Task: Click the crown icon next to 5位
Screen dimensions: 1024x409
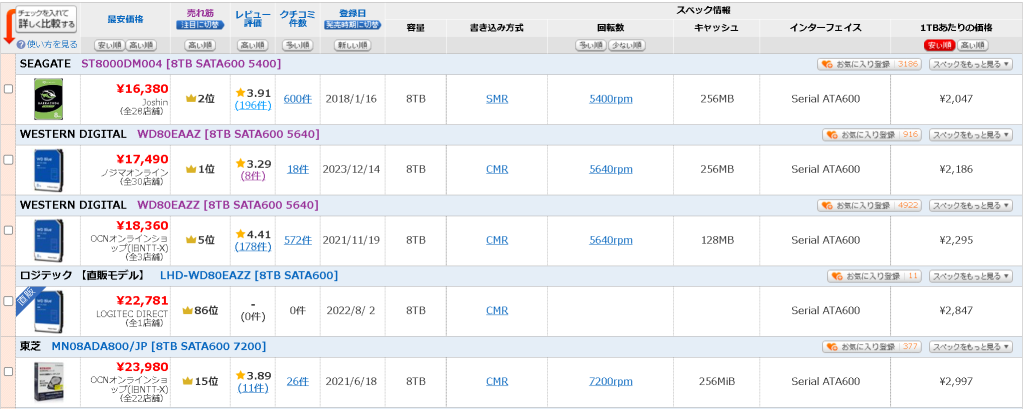Action: [x=191, y=240]
